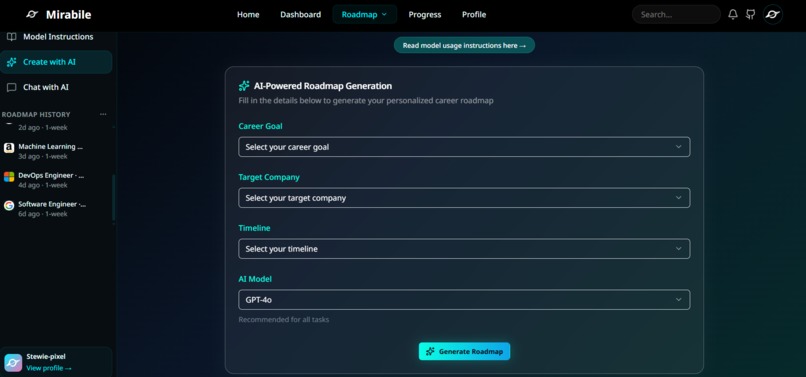Click the Stewie-pixel username text
Image resolution: width=806 pixels, height=377 pixels.
46,356
